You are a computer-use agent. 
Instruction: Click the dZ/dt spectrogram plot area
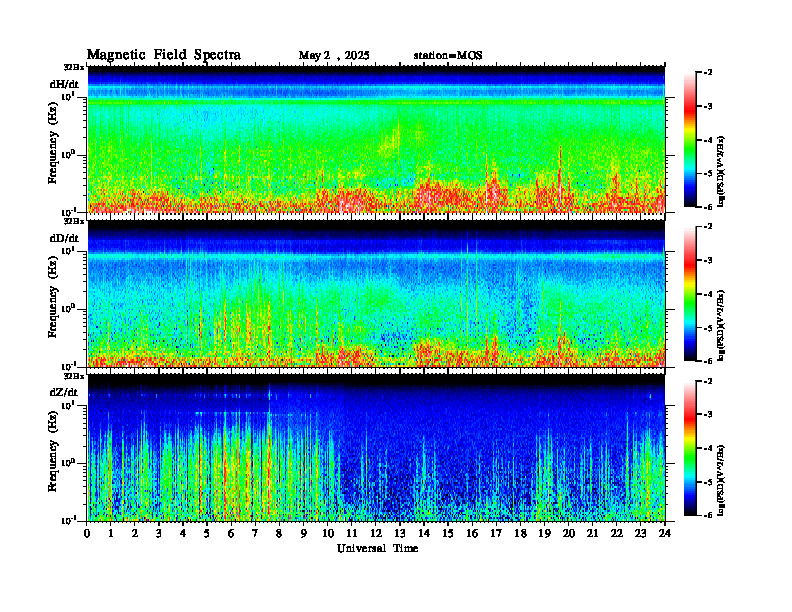pos(376,447)
